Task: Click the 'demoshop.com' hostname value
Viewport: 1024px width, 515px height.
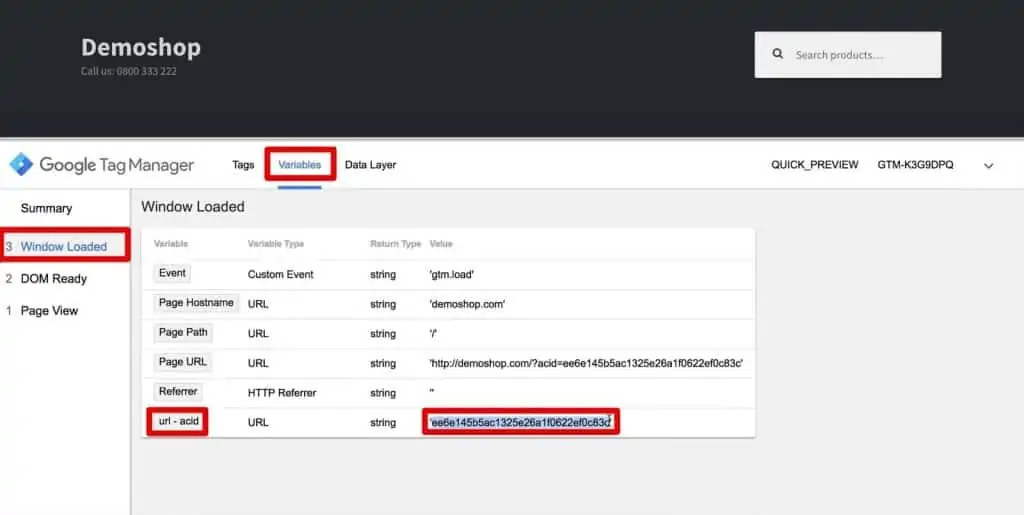Action: click(467, 304)
